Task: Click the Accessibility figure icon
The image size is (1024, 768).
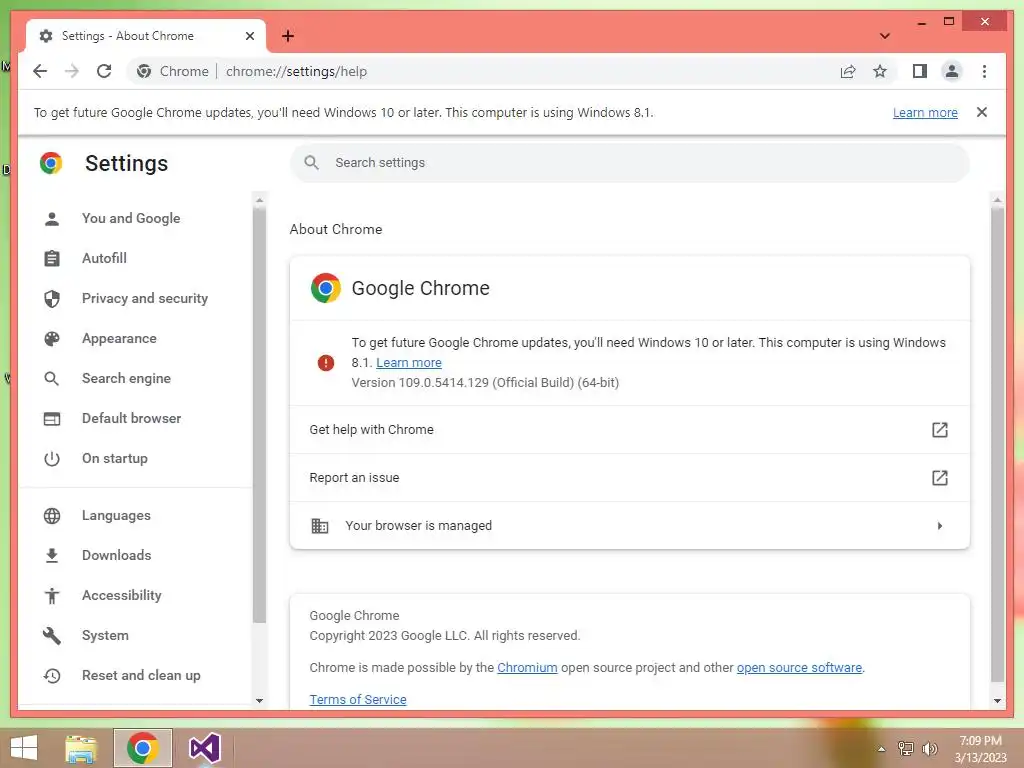Action: tap(52, 595)
